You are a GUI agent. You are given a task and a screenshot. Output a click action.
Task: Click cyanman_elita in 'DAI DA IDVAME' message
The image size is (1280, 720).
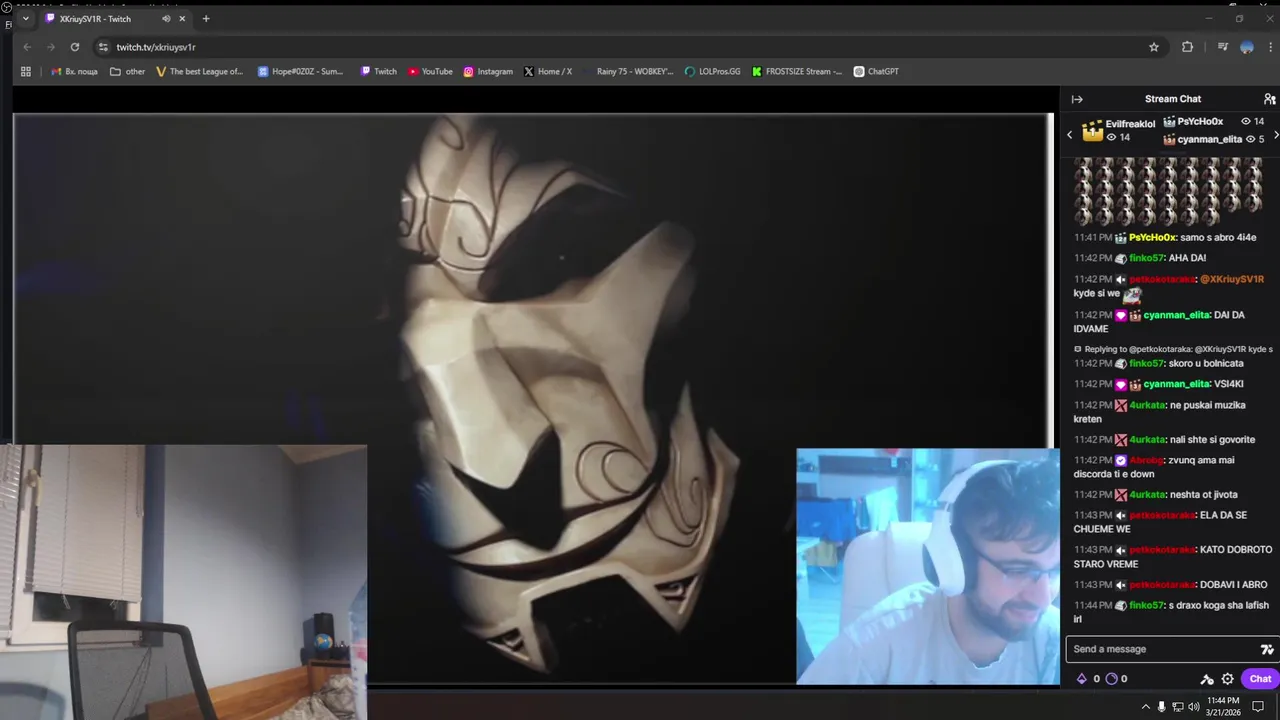pyautogui.click(x=1177, y=315)
